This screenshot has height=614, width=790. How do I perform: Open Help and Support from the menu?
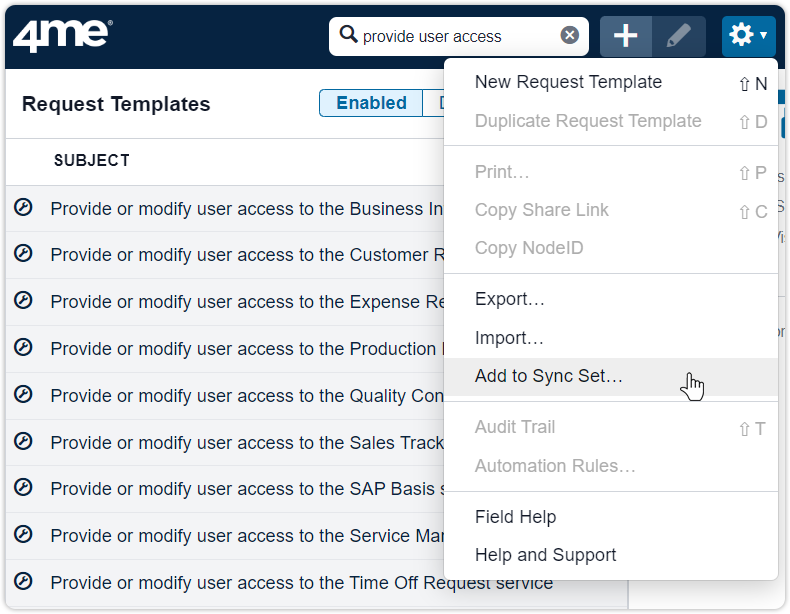(x=611, y=556)
